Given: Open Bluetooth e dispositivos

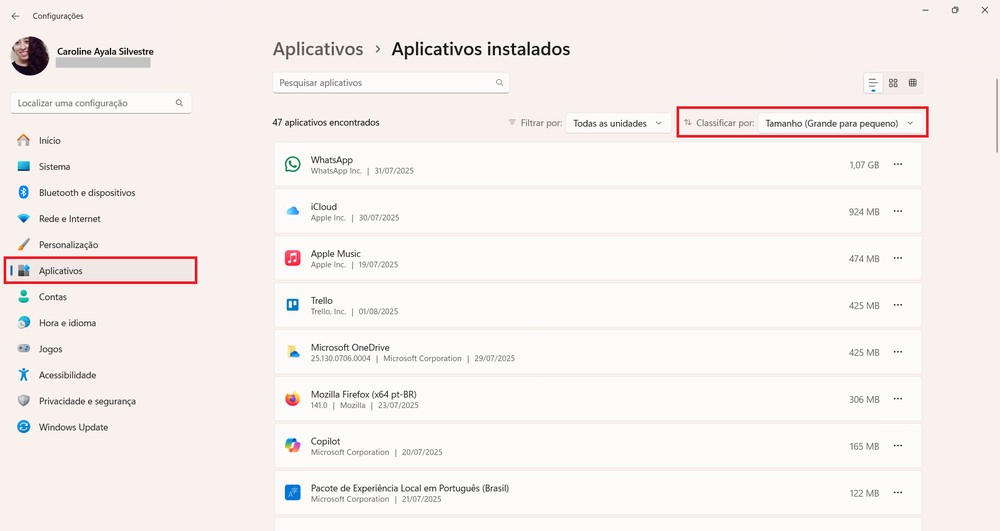Looking at the screenshot, I should (x=100, y=193).
